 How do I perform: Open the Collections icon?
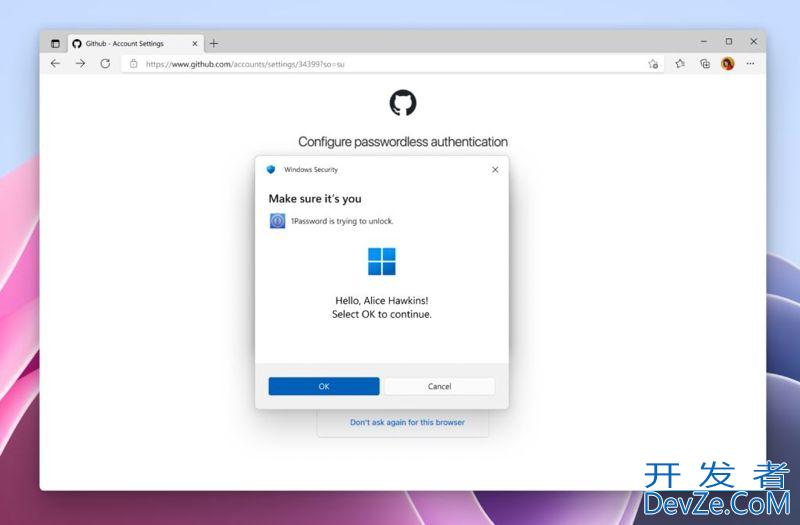coord(705,64)
